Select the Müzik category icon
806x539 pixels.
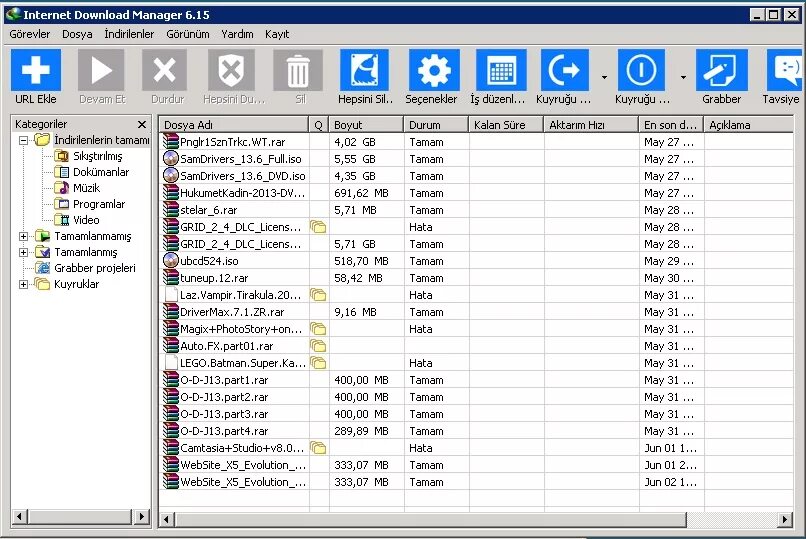62,188
